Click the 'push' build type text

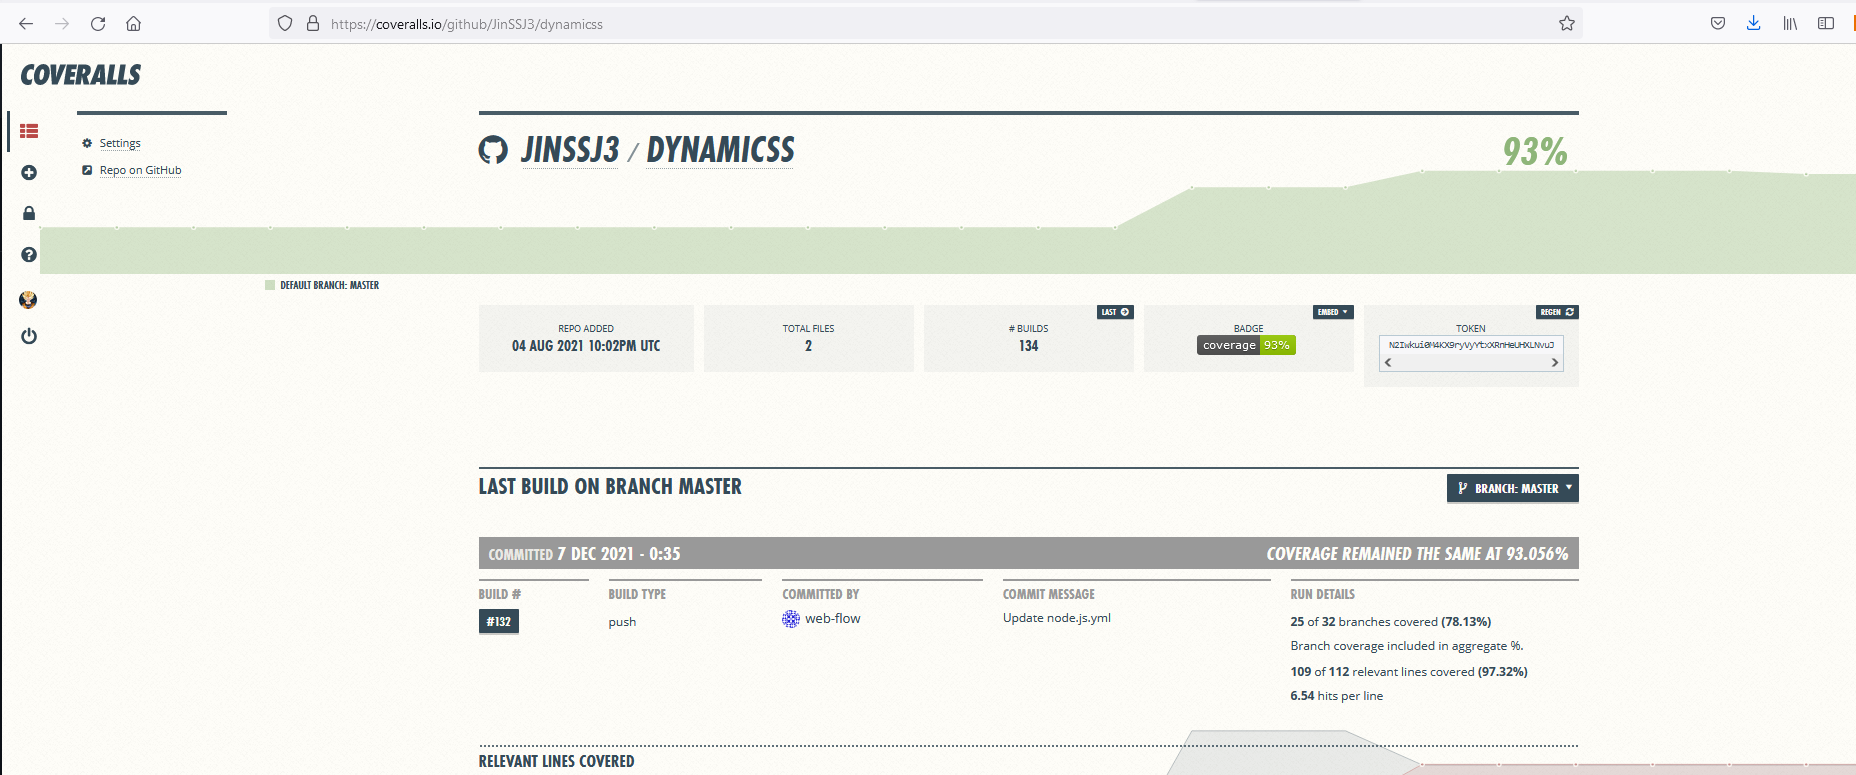(x=622, y=622)
